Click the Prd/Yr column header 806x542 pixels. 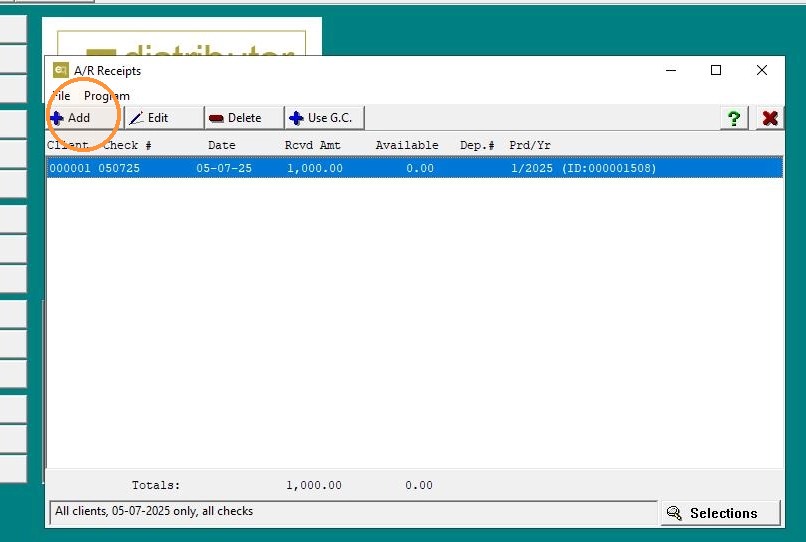coord(530,145)
